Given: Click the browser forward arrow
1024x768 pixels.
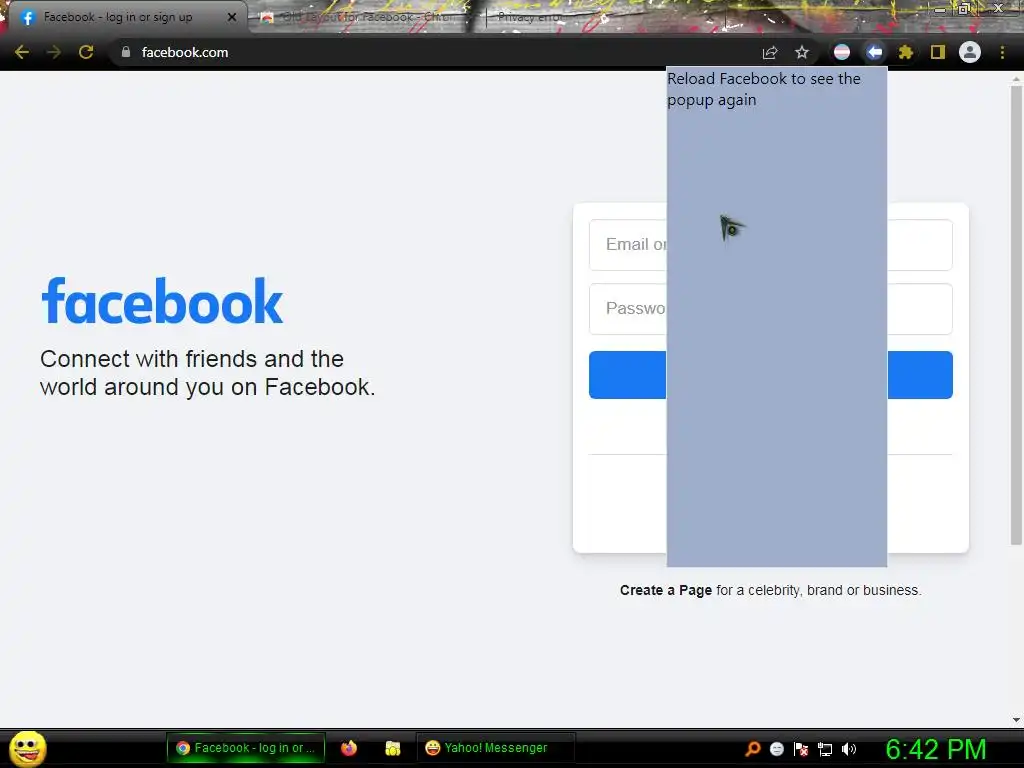Looking at the screenshot, I should [x=54, y=52].
